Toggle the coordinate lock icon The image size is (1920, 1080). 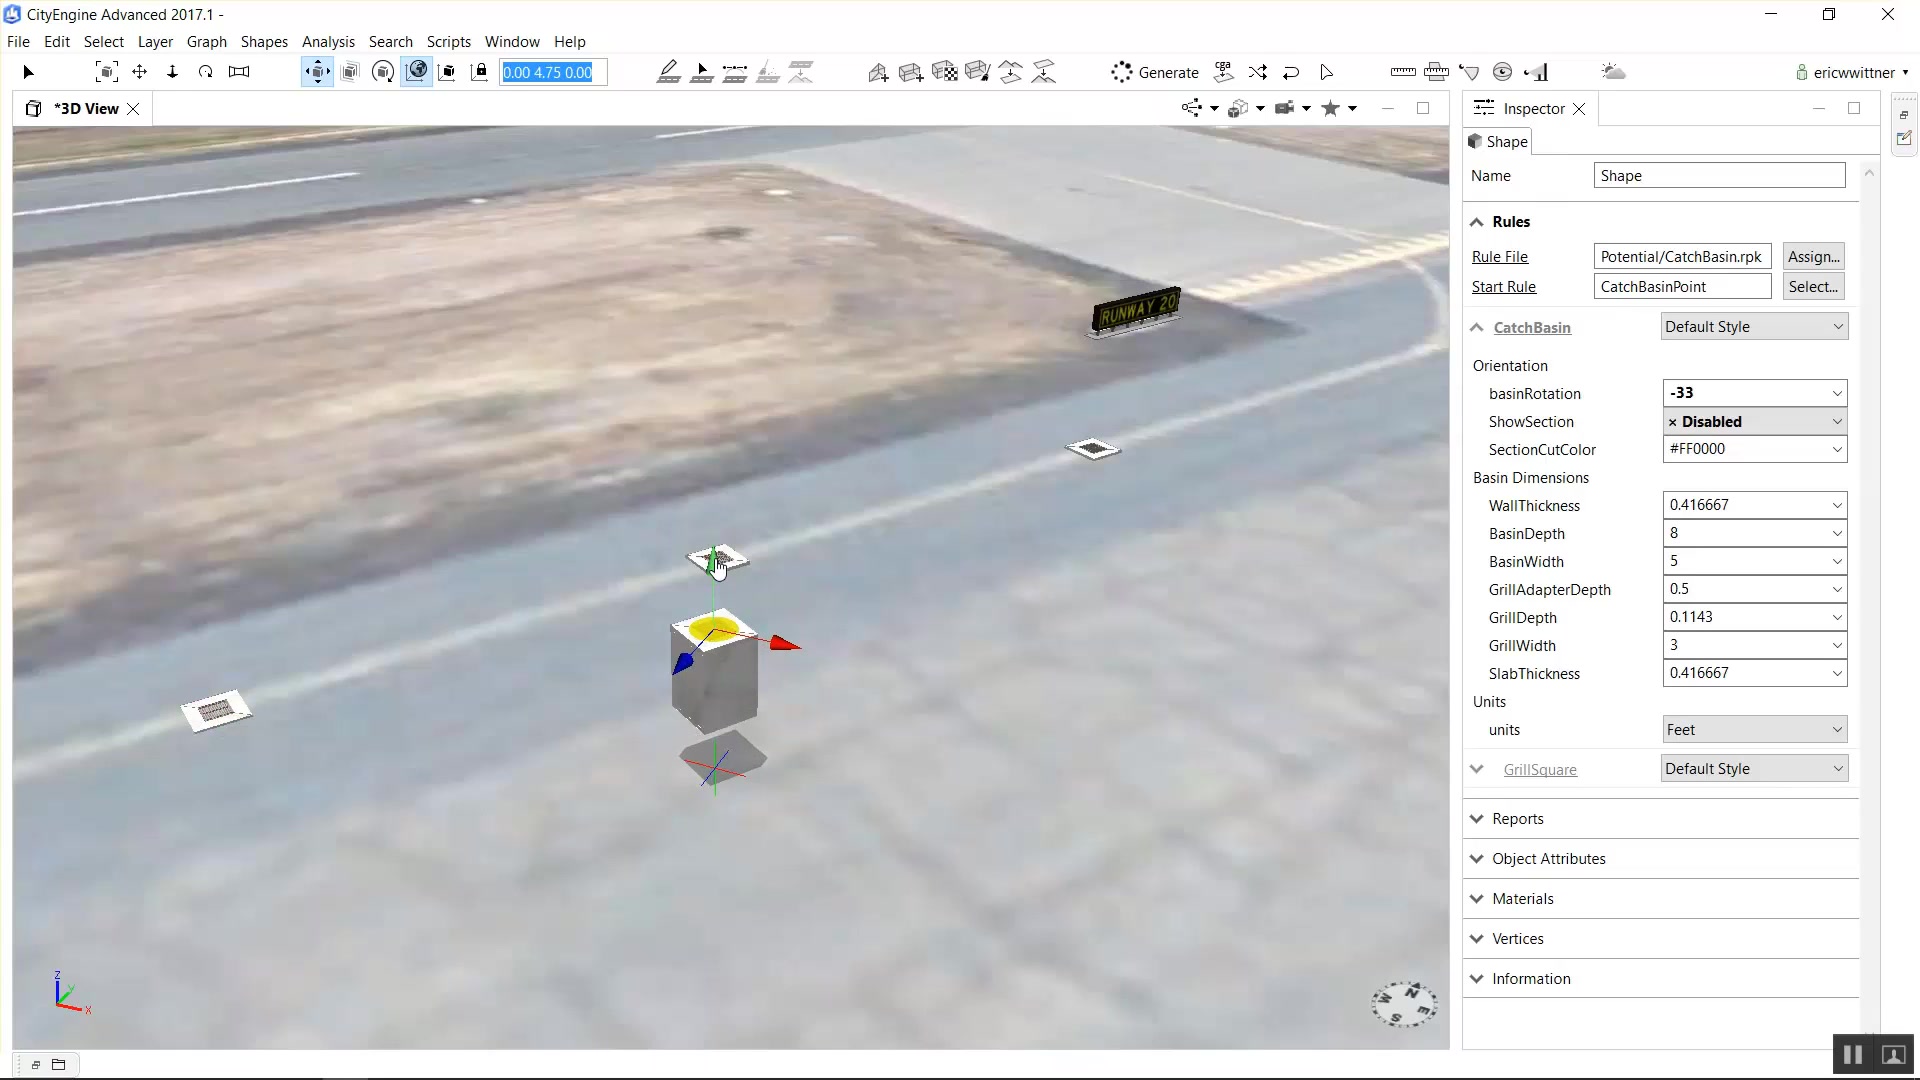(x=480, y=72)
